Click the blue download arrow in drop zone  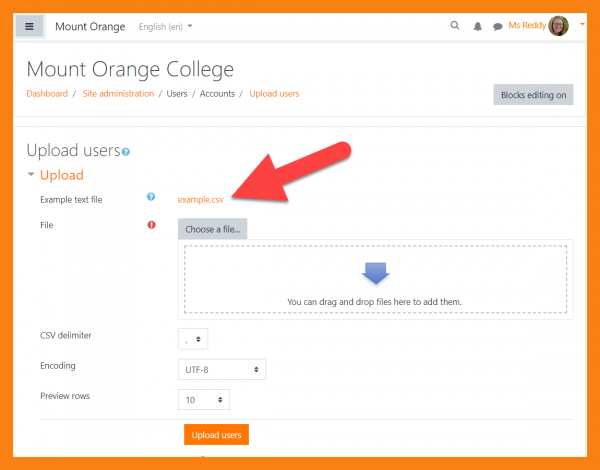(374, 273)
